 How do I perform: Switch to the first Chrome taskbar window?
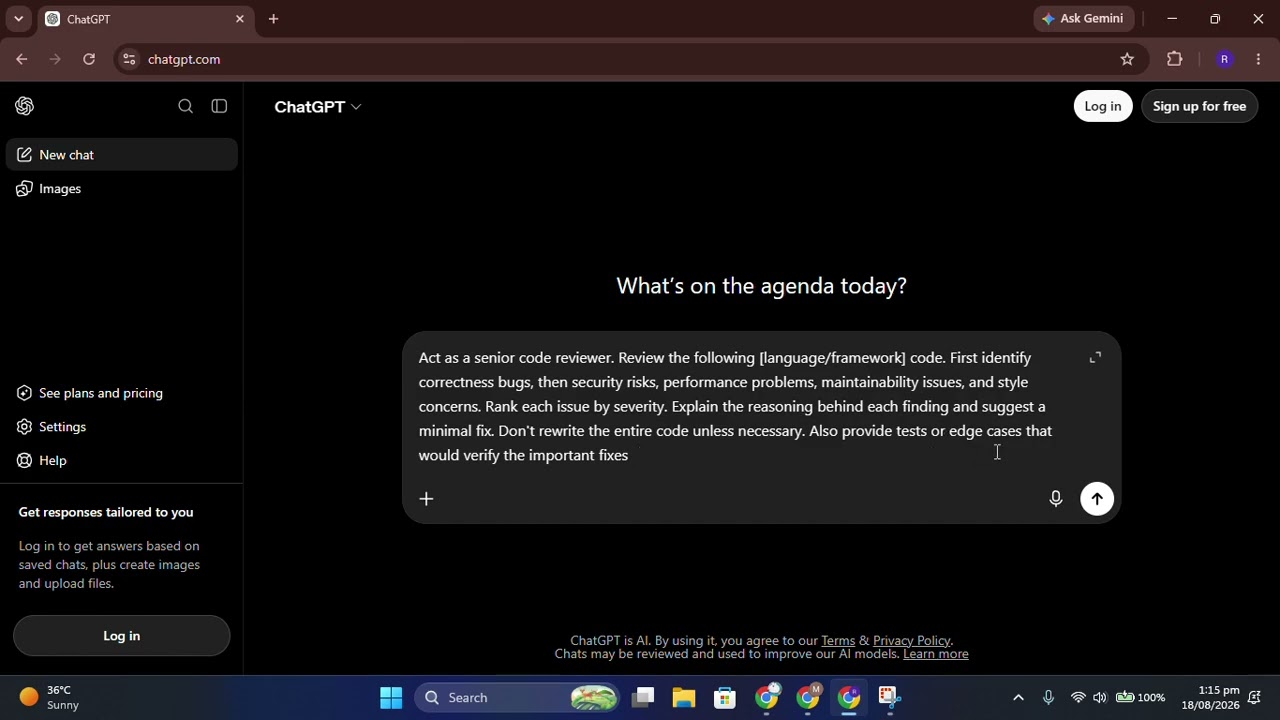click(x=766, y=698)
